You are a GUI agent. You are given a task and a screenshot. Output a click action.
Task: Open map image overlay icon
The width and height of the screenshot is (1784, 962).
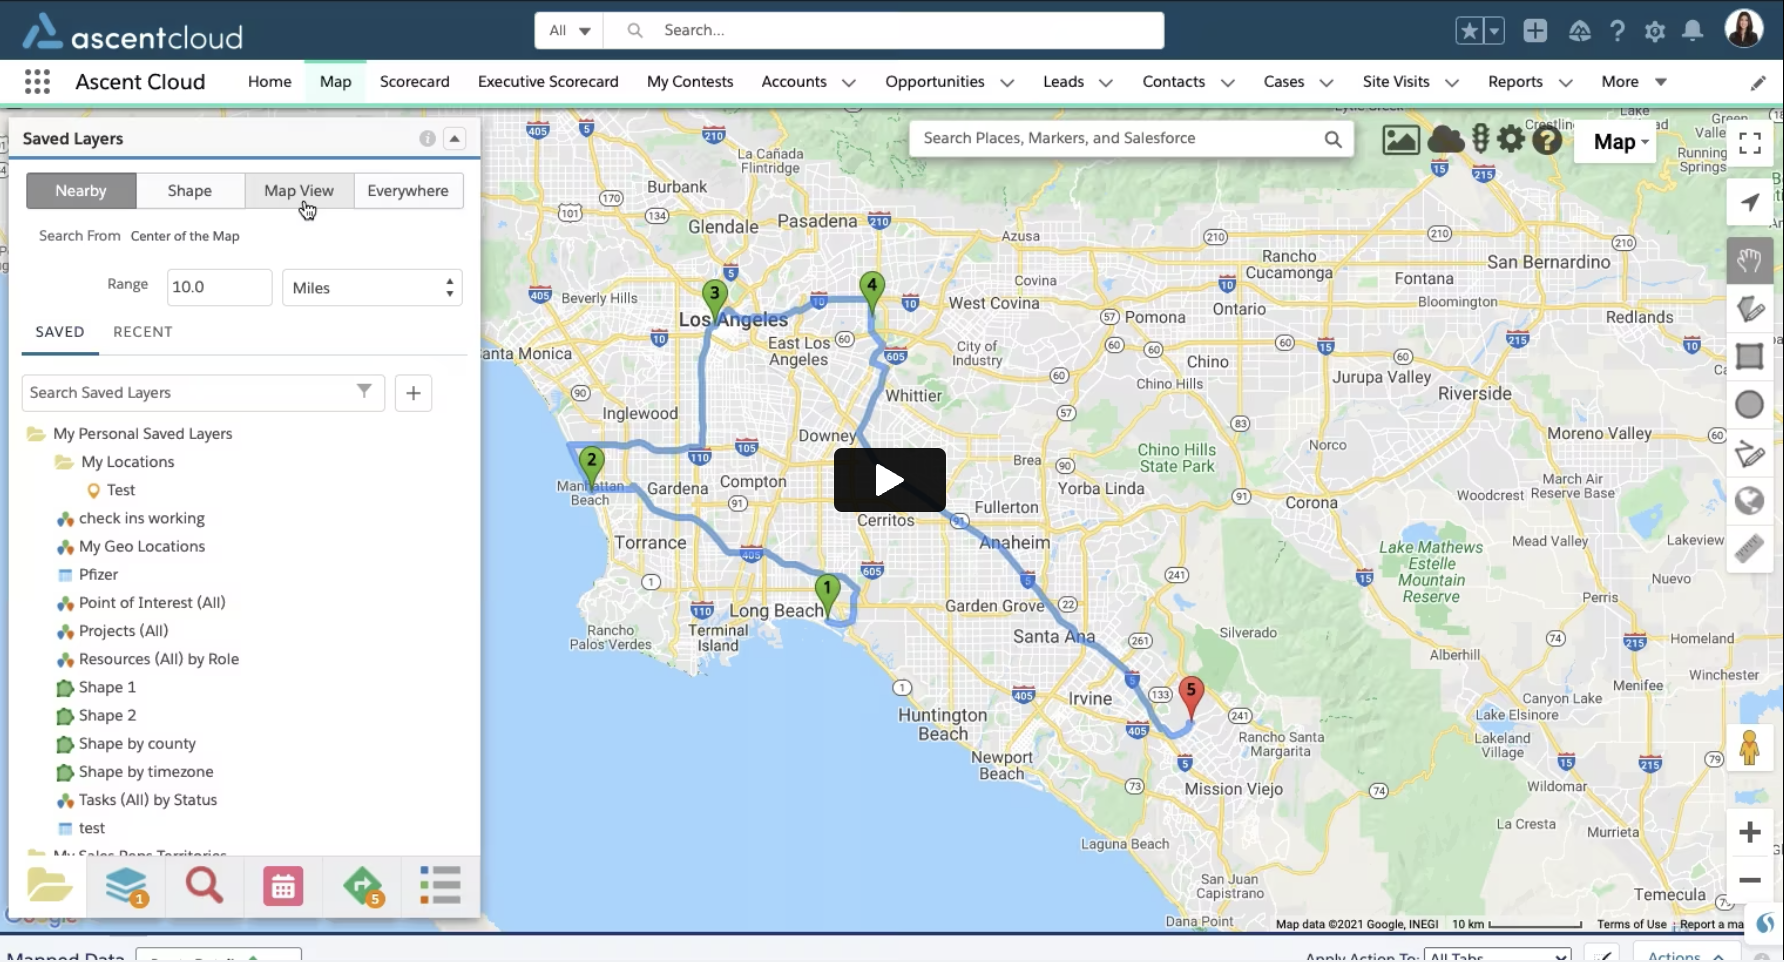click(1400, 140)
